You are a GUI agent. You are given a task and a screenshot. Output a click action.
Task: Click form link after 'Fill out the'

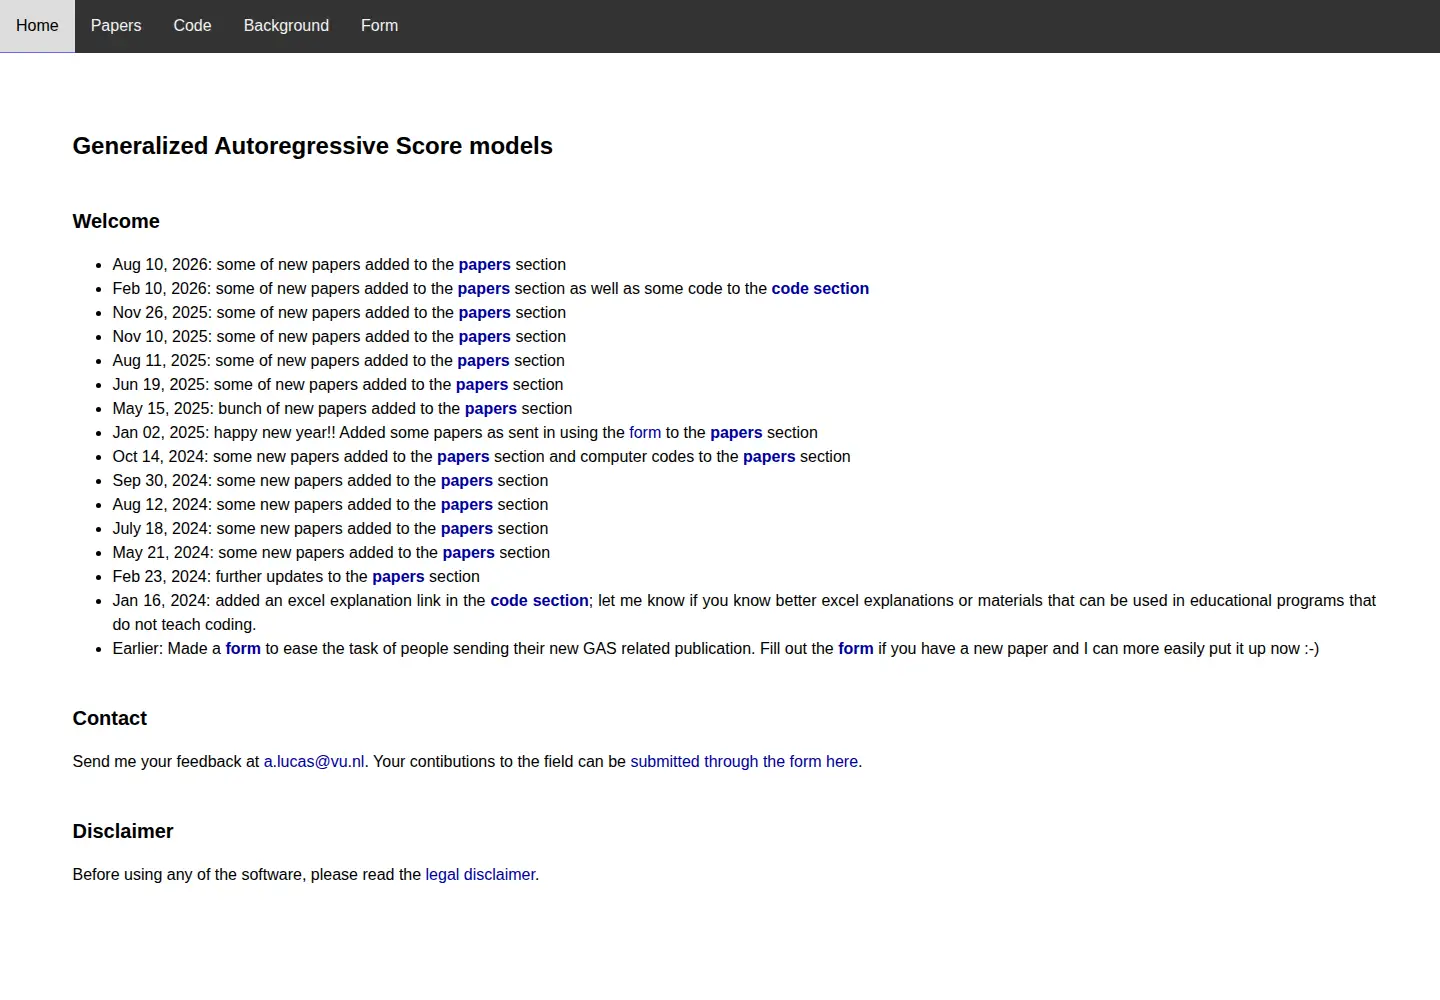click(856, 649)
